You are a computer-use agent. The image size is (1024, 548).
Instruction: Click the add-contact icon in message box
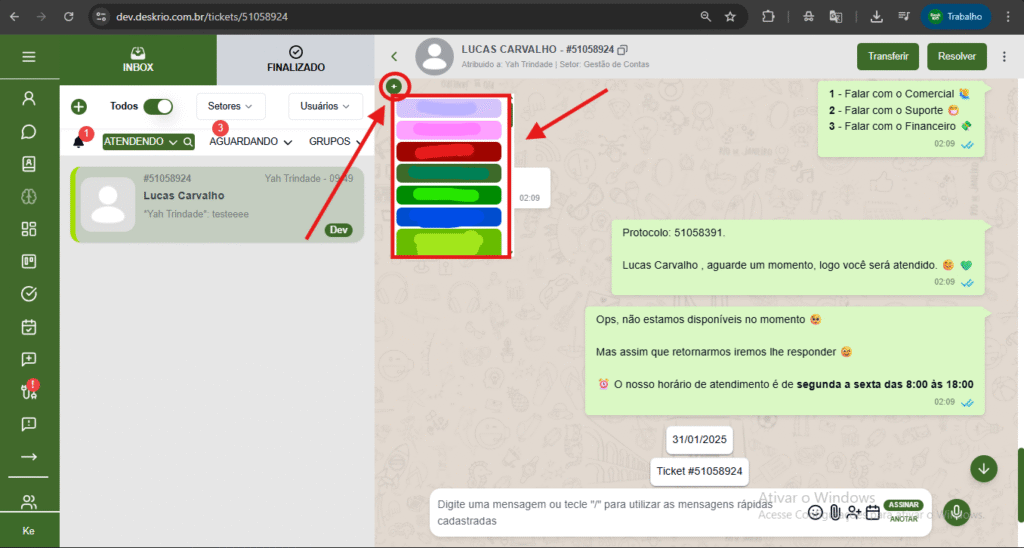click(853, 512)
